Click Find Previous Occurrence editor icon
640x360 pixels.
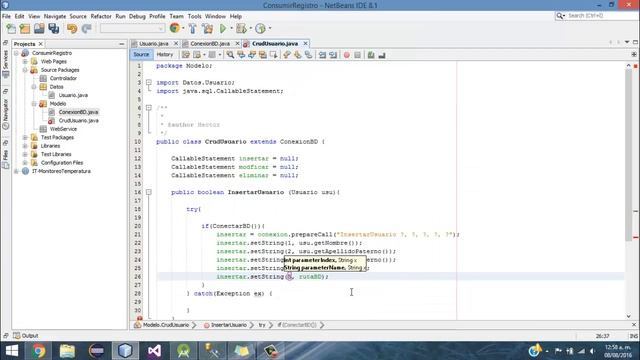coord(241,55)
